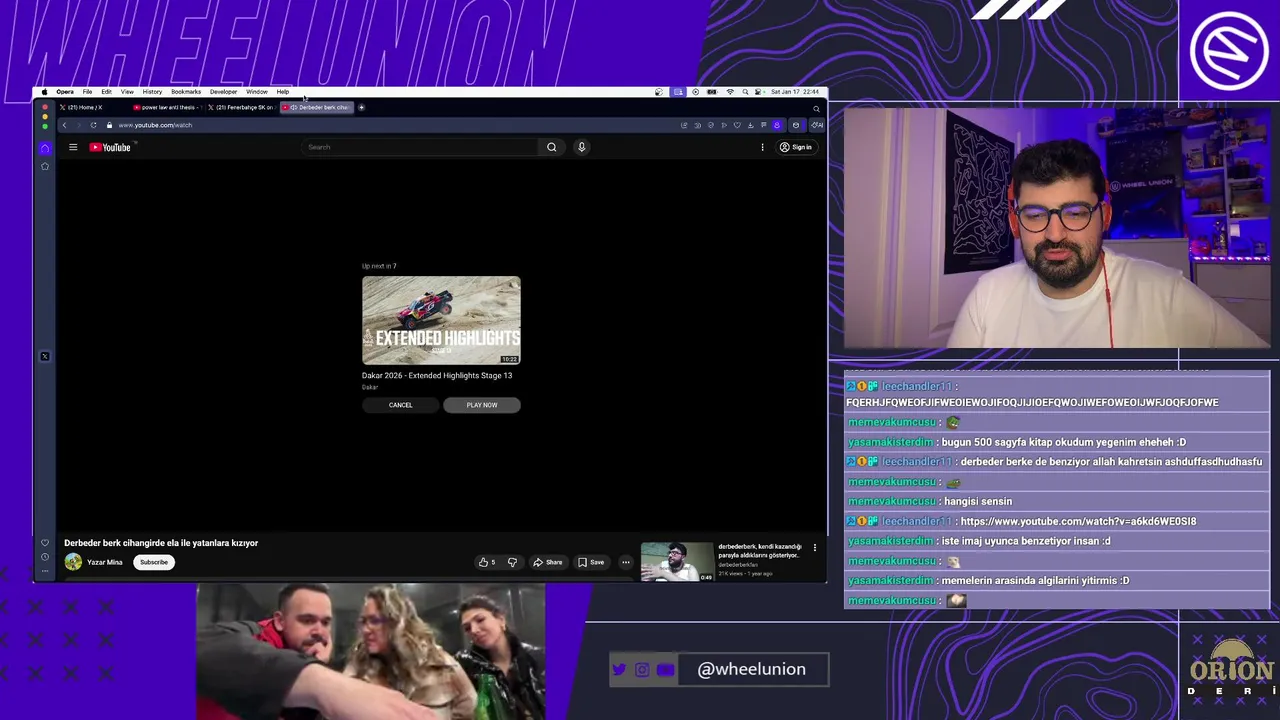Select the 'Derbeder berk cihan' active tab

(317, 107)
